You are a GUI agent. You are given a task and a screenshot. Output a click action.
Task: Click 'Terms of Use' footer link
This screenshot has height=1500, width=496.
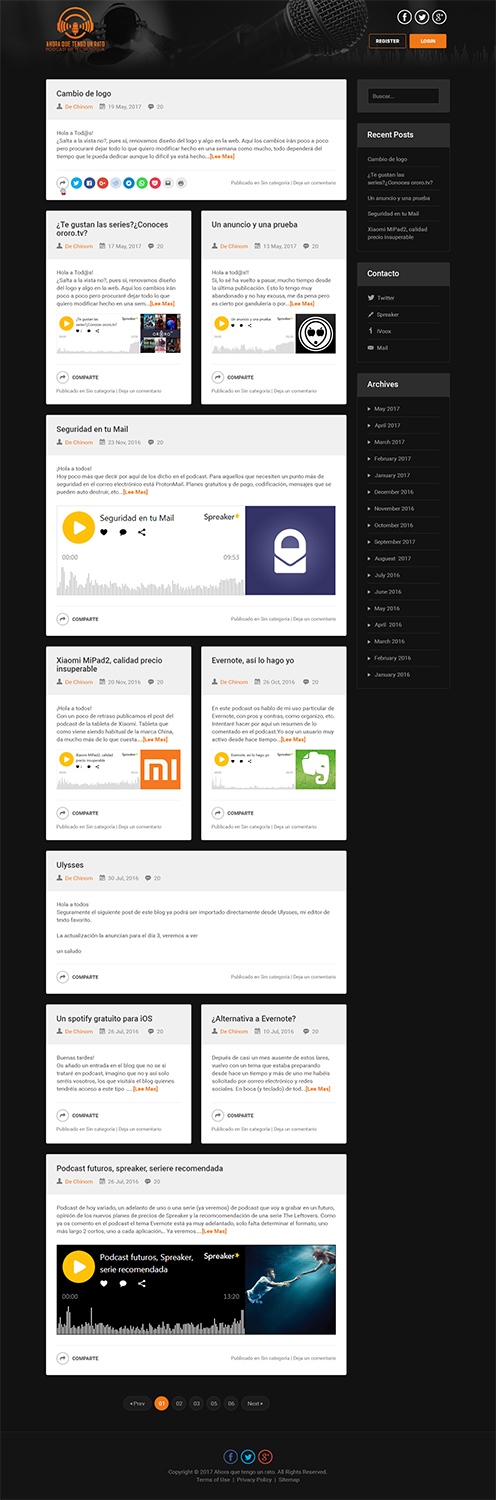[213, 1479]
